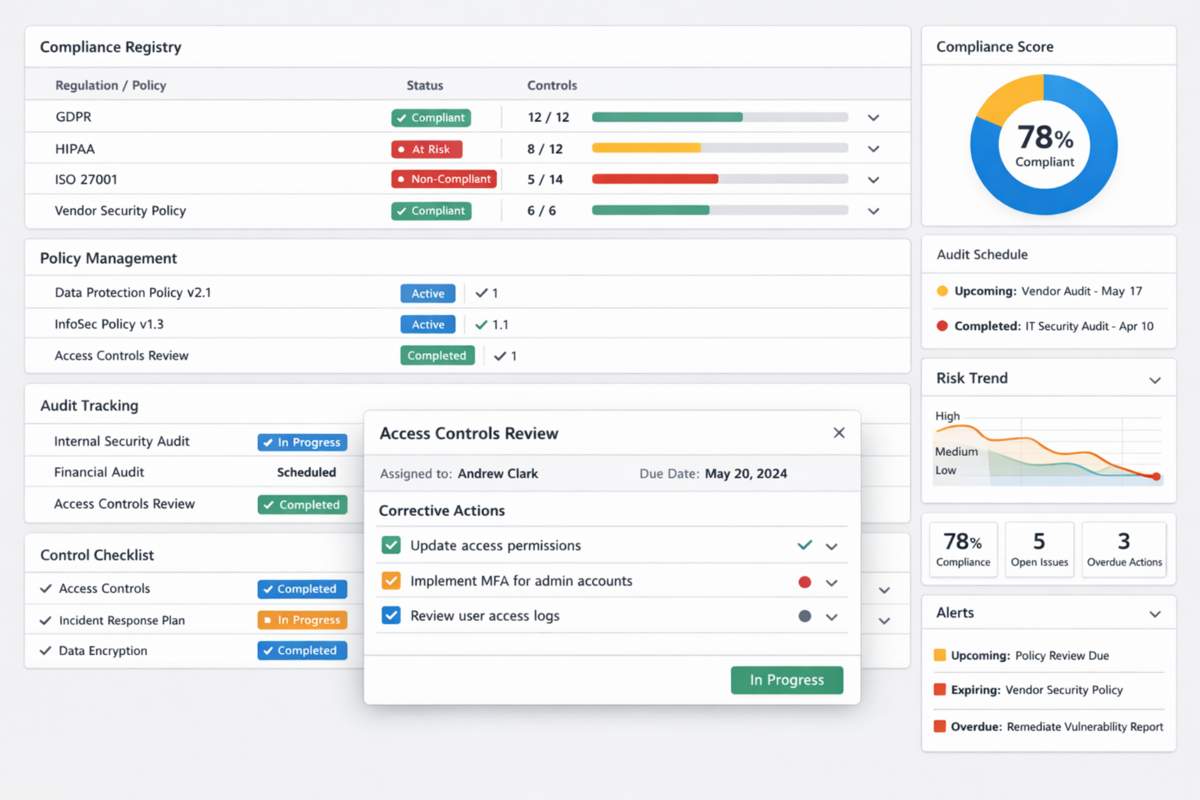This screenshot has height=800, width=1200.
Task: Toggle the Implement MFA for admin accounts checkbox
Action: click(x=390, y=581)
